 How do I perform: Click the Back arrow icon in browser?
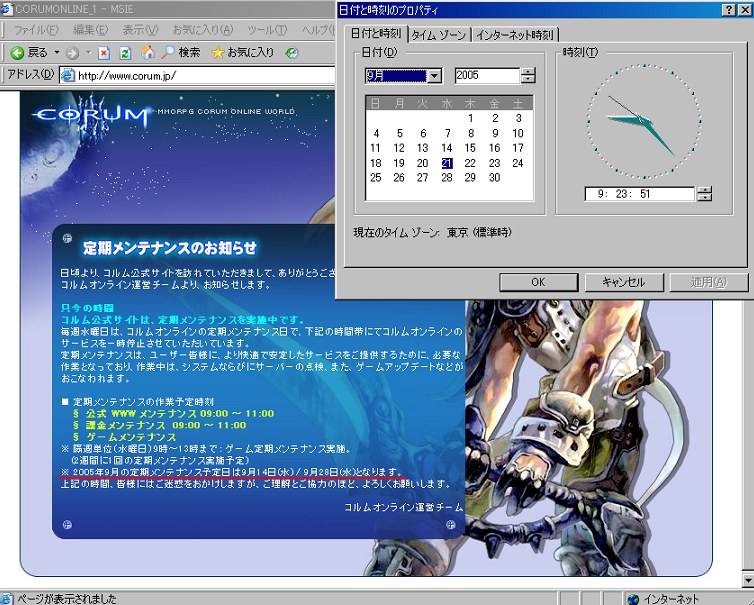point(17,52)
